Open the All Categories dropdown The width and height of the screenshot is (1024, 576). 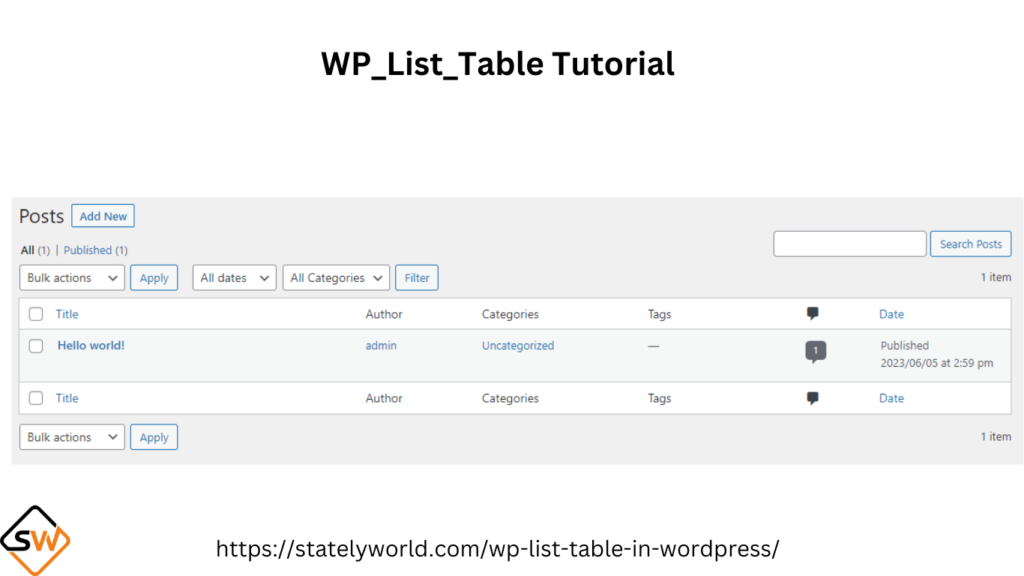coord(336,278)
